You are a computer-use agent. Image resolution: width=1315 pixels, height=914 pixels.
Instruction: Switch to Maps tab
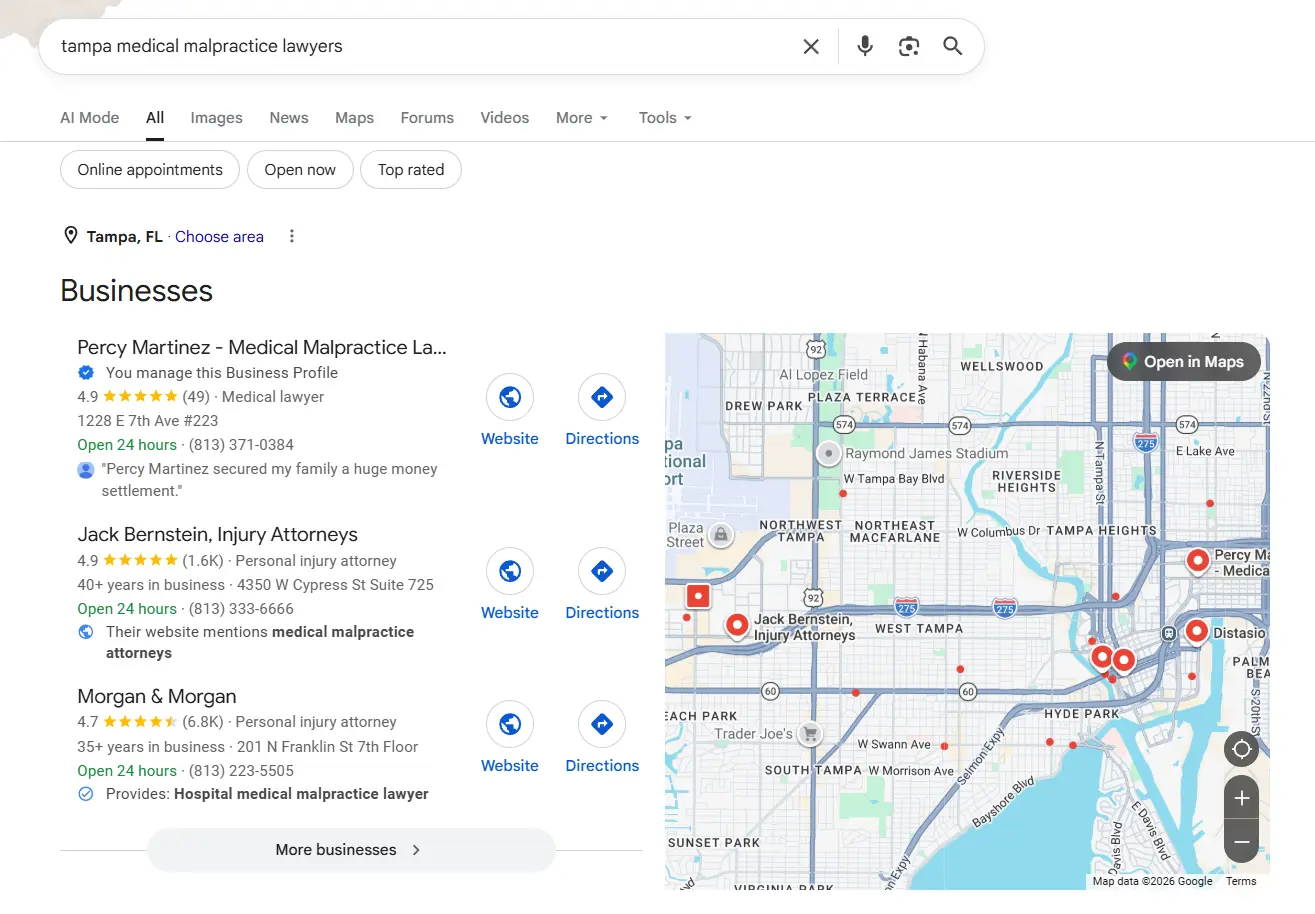point(354,118)
